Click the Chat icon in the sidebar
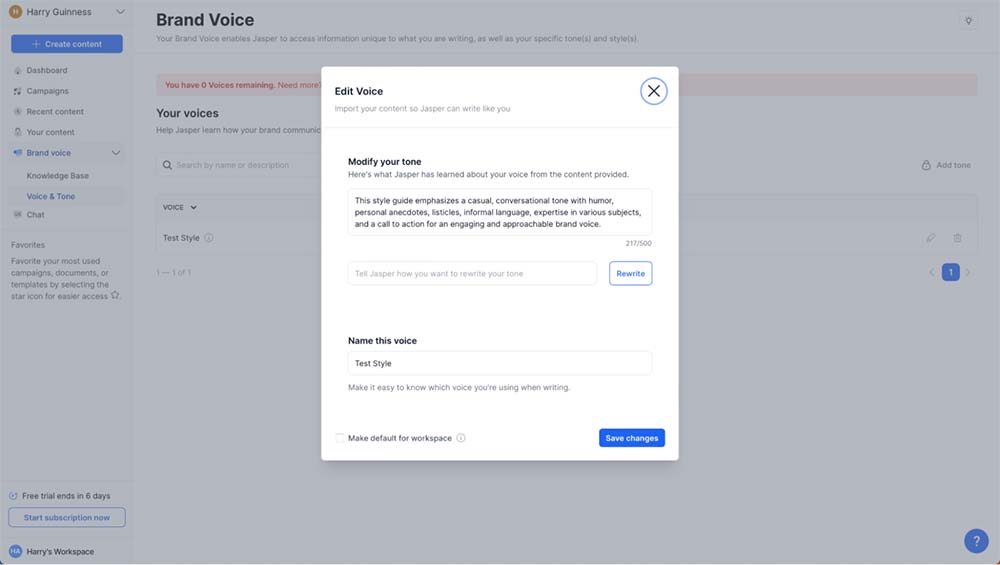Screen dimensions: 1000x565 (17, 215)
